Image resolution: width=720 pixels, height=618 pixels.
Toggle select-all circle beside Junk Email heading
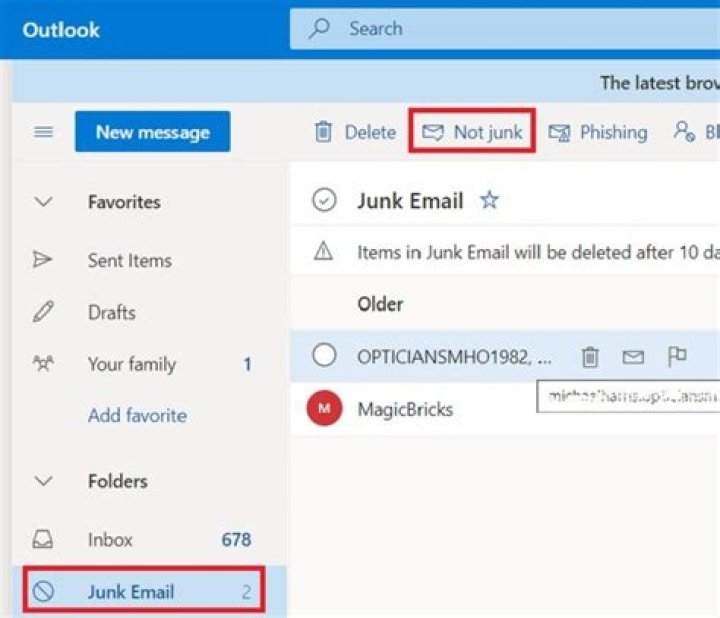[324, 200]
